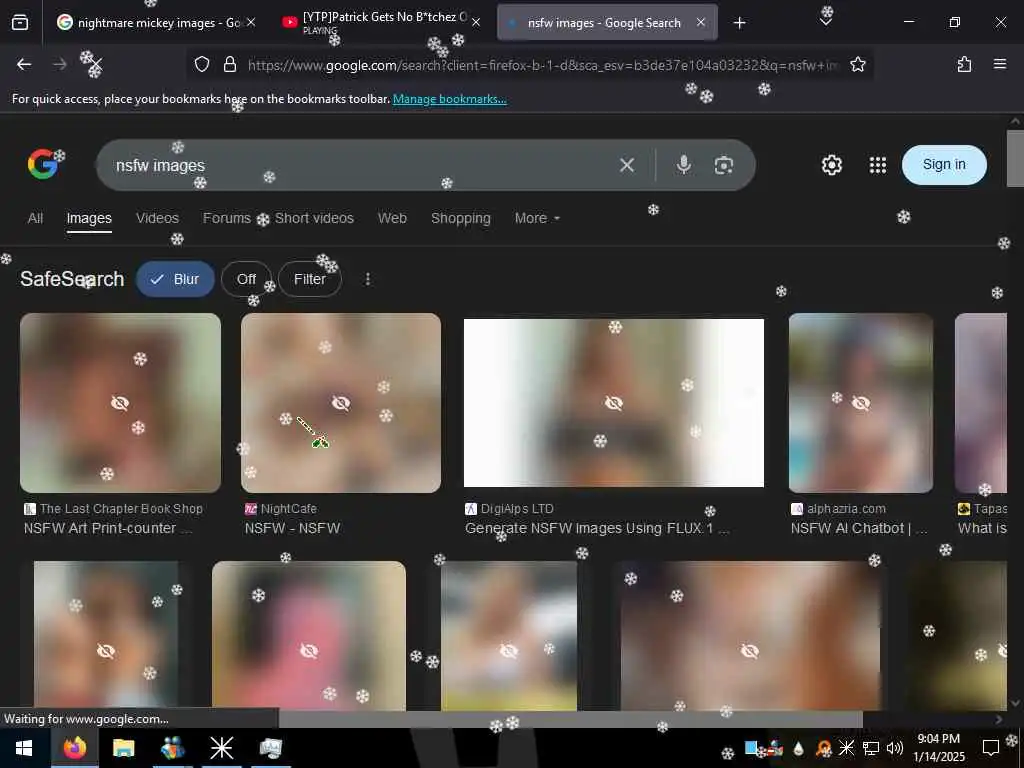Switch to the All results tab

(35, 218)
